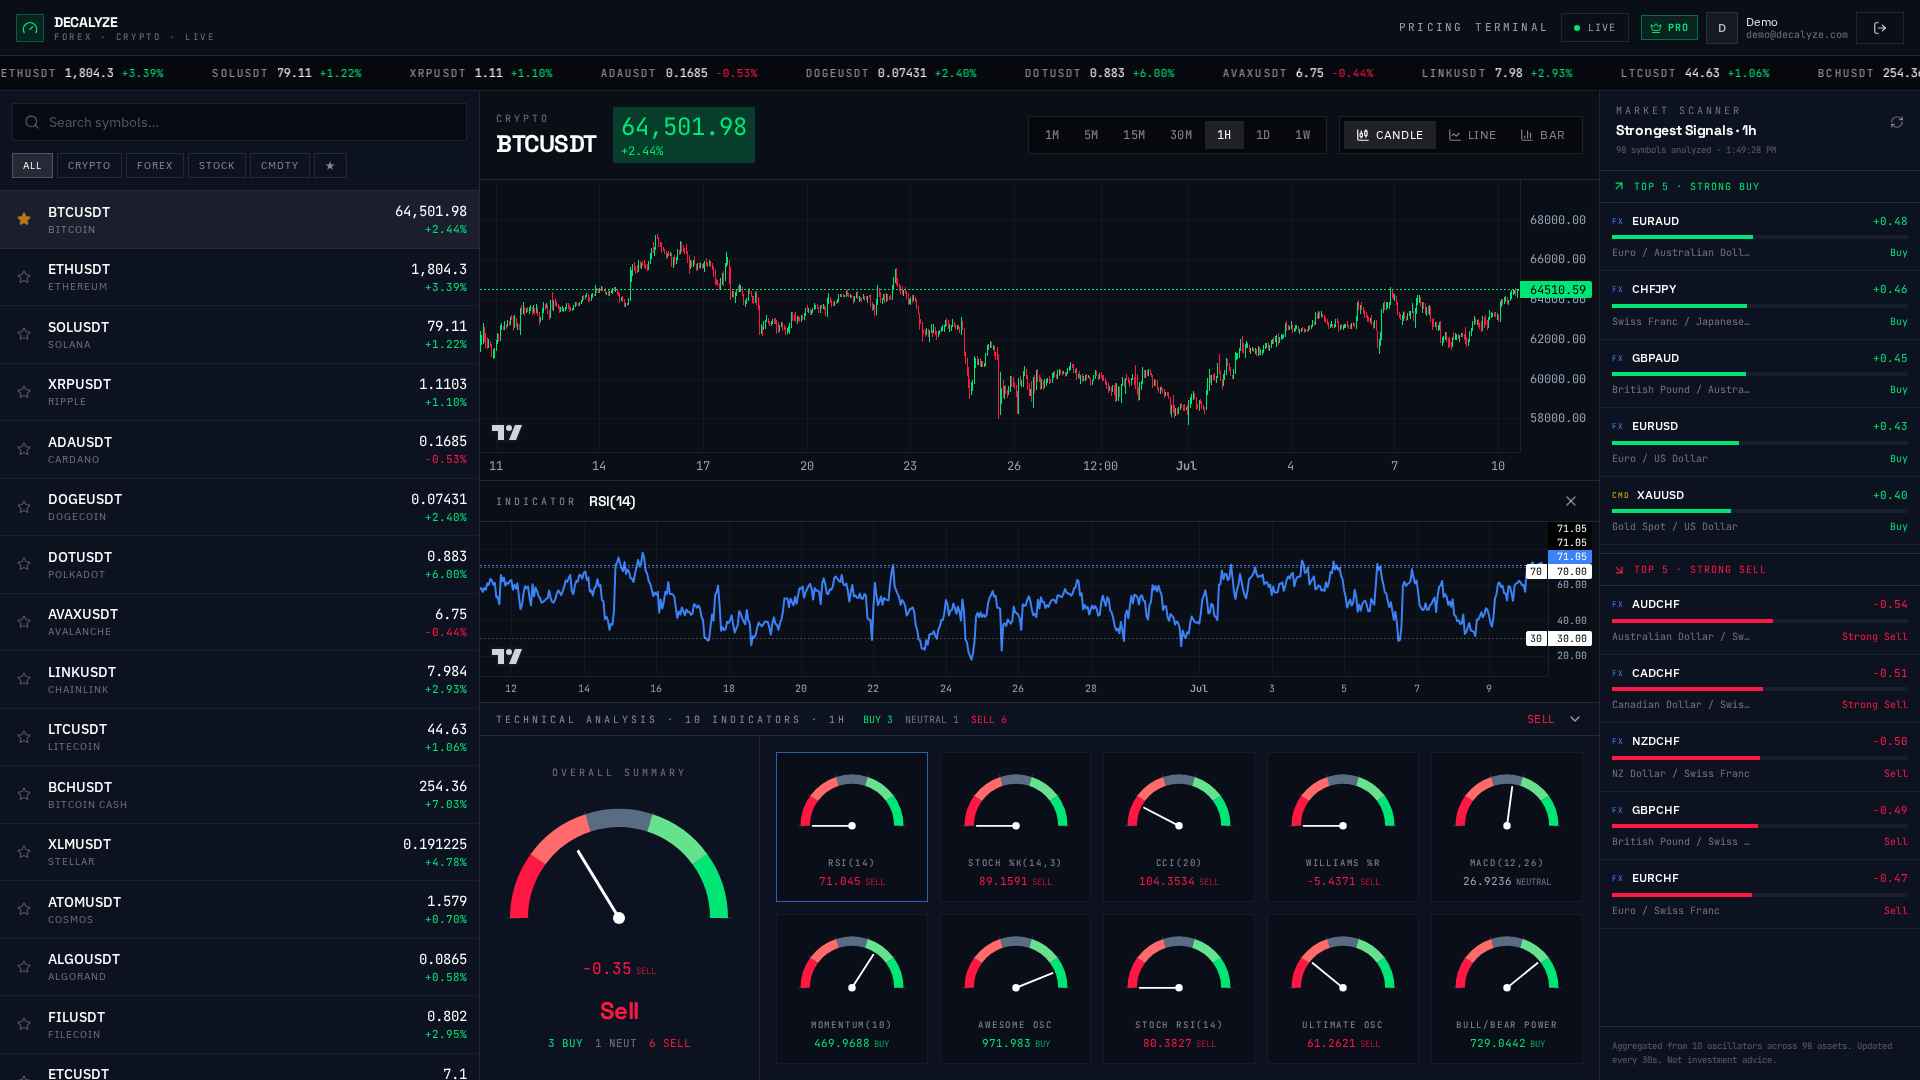
Task: Click the 64510.59 price label
Action: tap(1556, 290)
